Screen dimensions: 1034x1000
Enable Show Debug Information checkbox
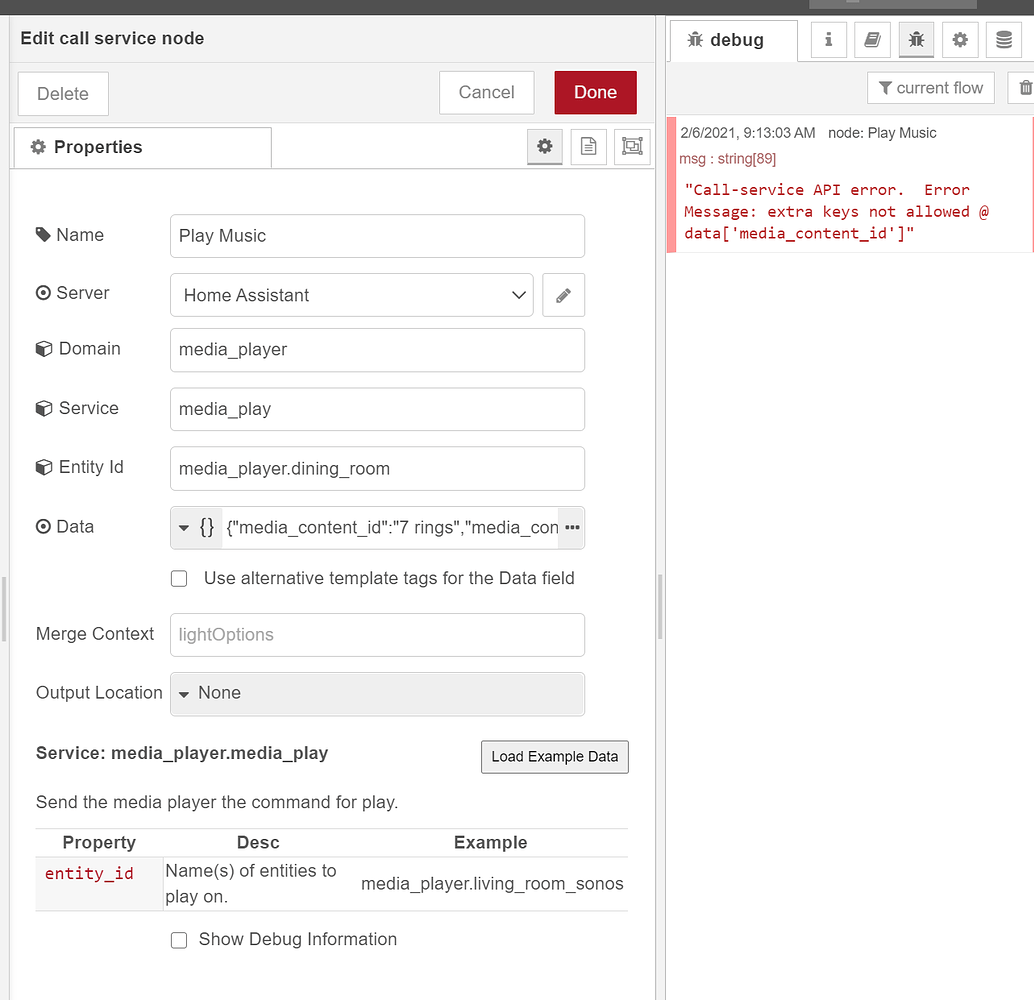tap(179, 939)
